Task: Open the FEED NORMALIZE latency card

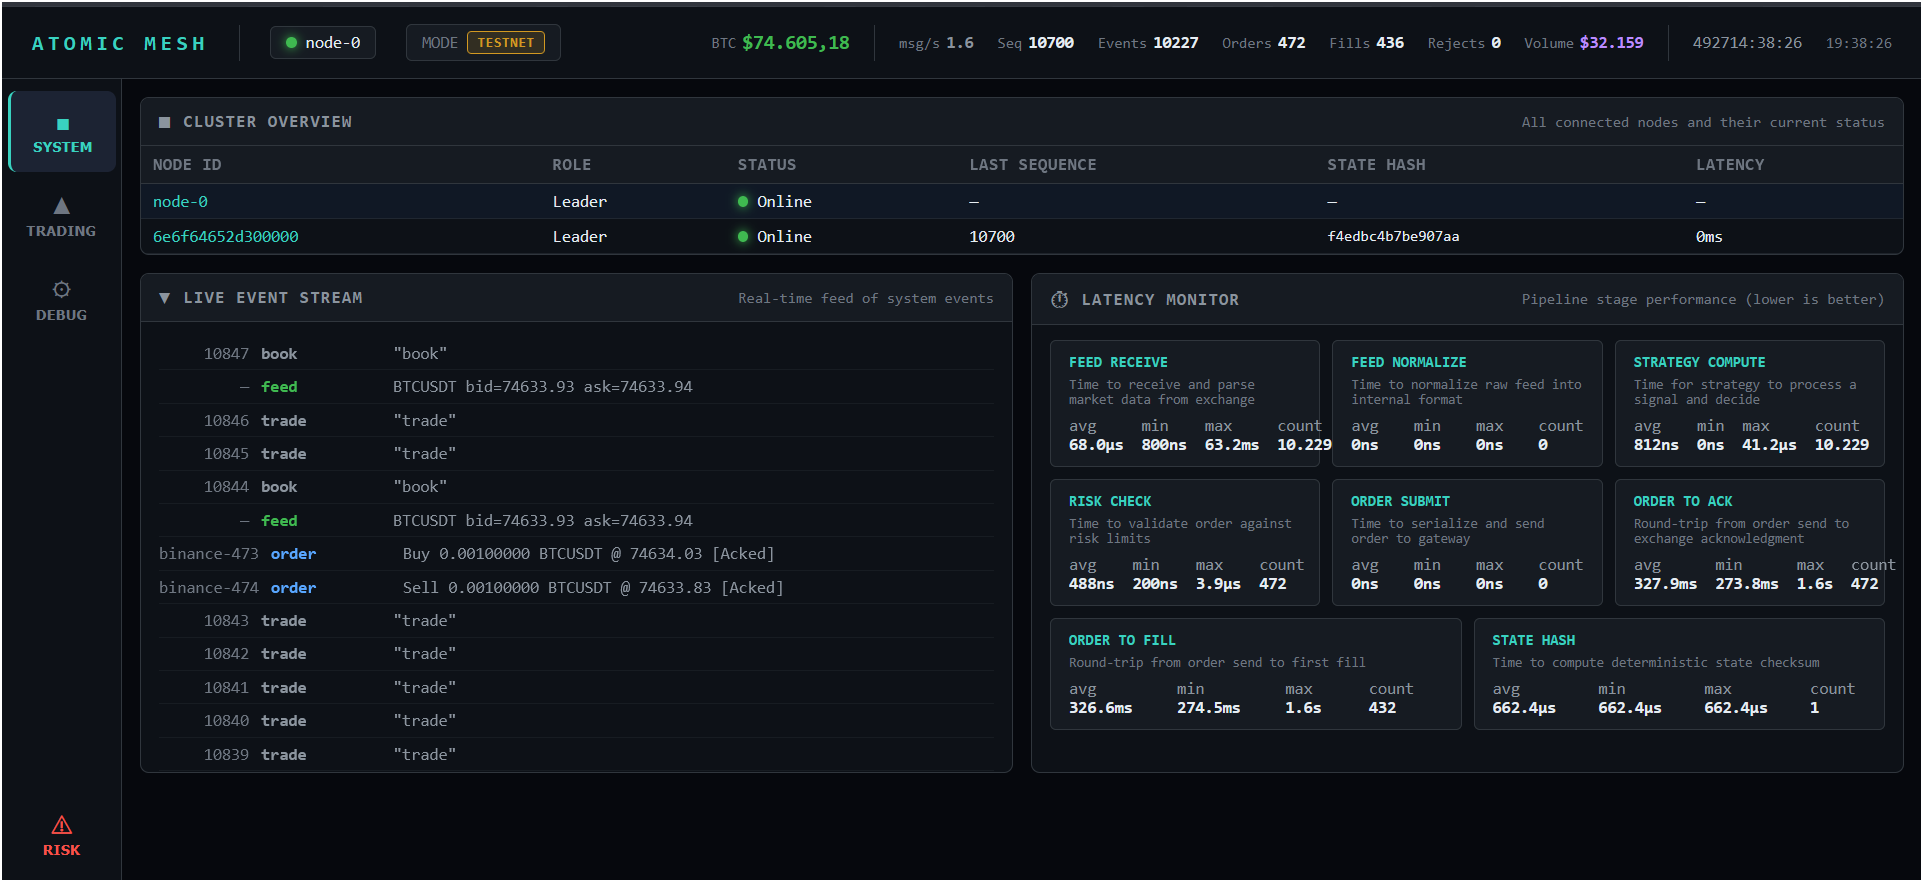Action: [x=1467, y=404]
